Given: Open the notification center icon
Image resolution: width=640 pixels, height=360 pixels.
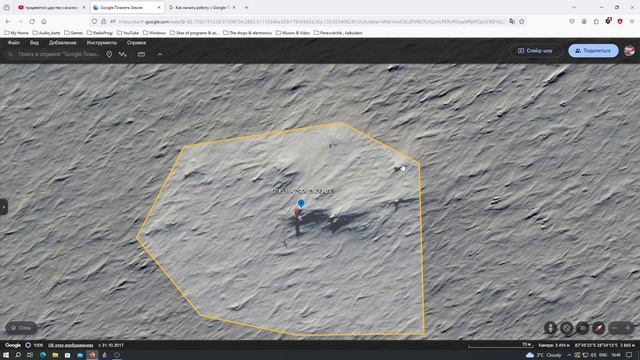Looking at the screenshot, I should tap(629, 355).
